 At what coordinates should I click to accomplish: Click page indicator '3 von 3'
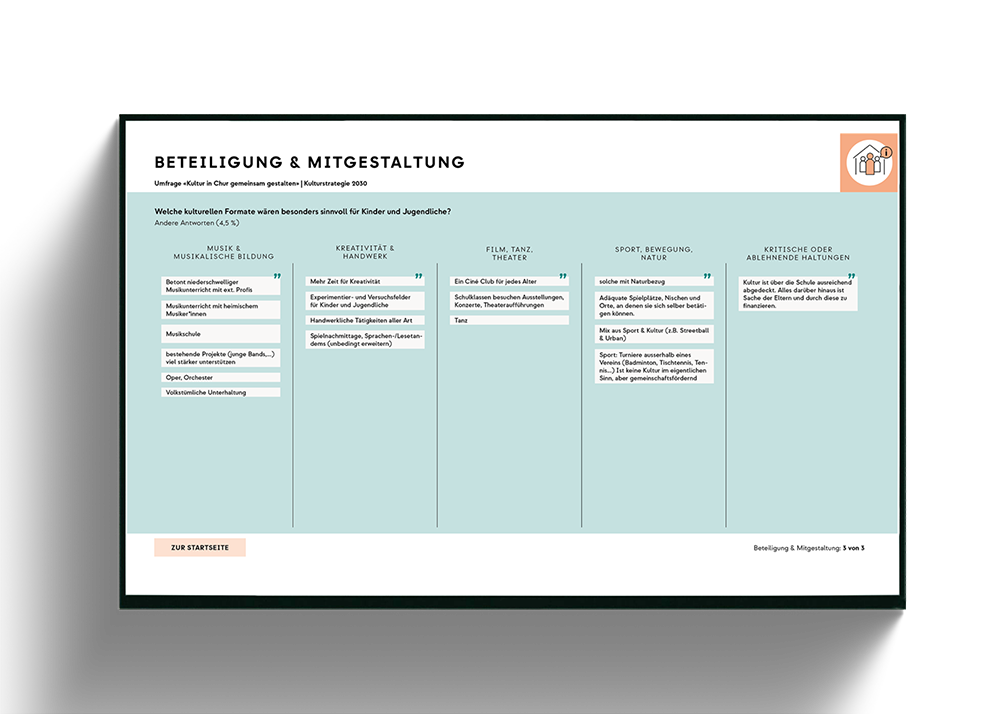click(853, 548)
